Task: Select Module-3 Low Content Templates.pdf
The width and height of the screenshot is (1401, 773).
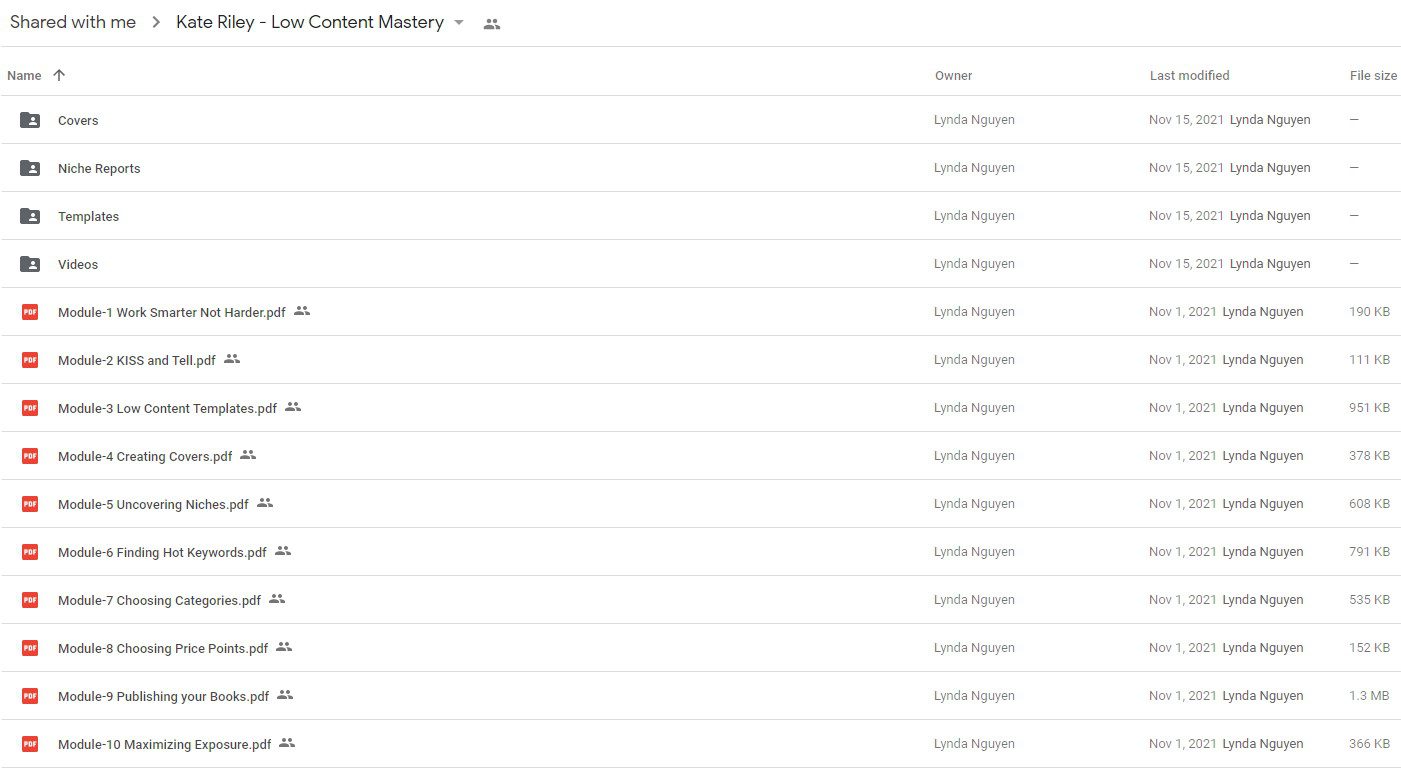Action: coord(167,409)
